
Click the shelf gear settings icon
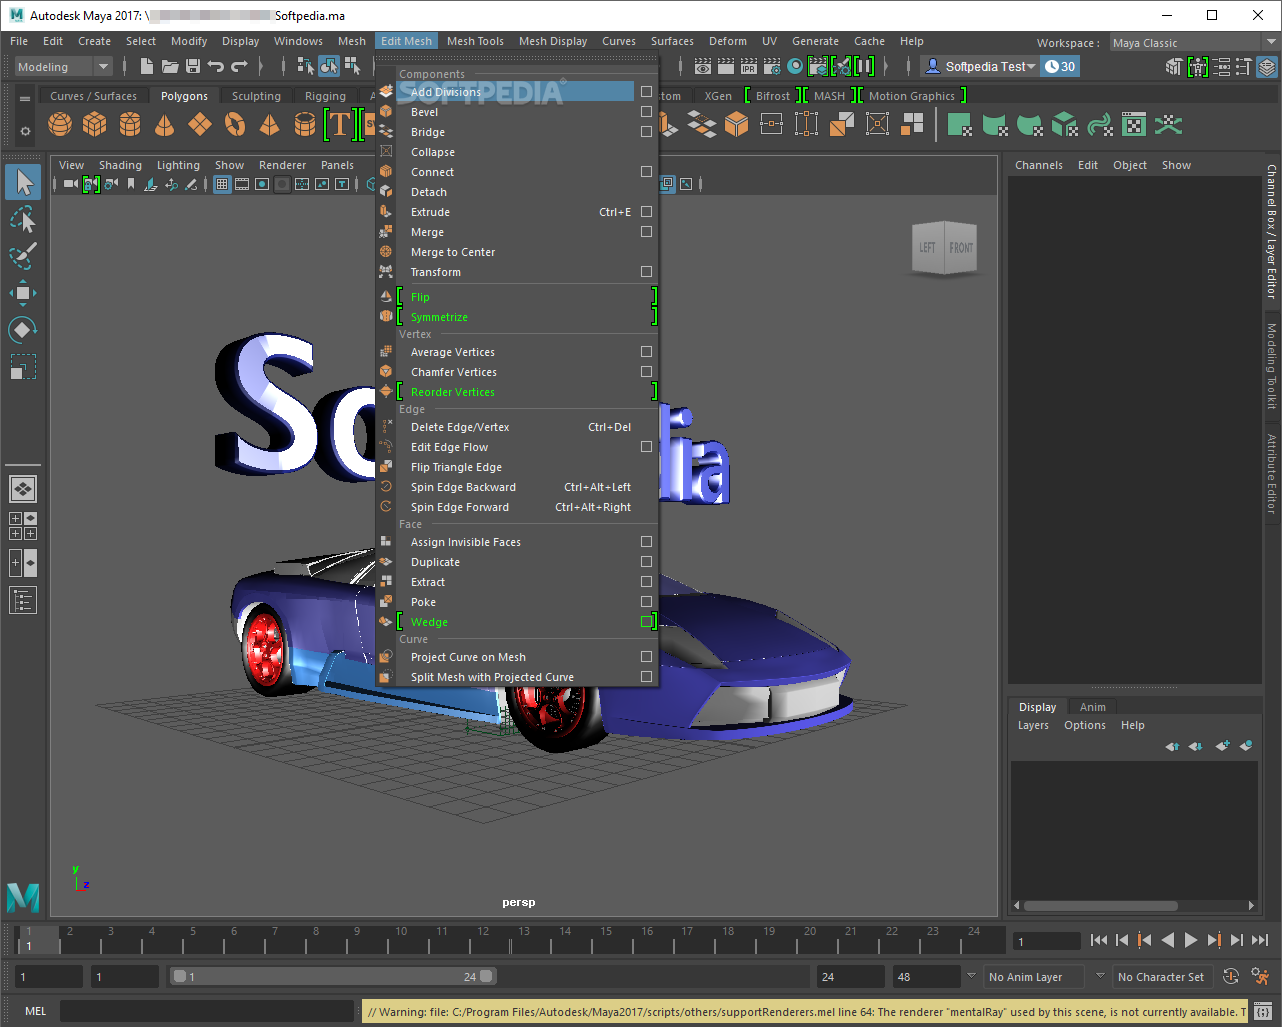(x=25, y=131)
